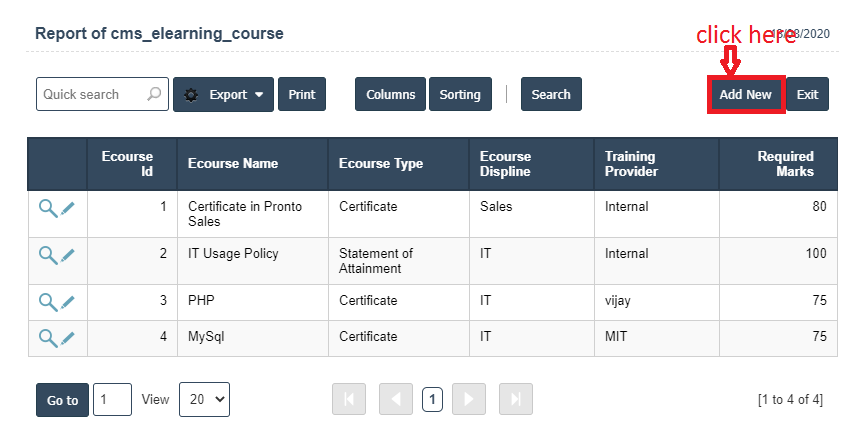Go to first page arrow icon

pos(348,399)
